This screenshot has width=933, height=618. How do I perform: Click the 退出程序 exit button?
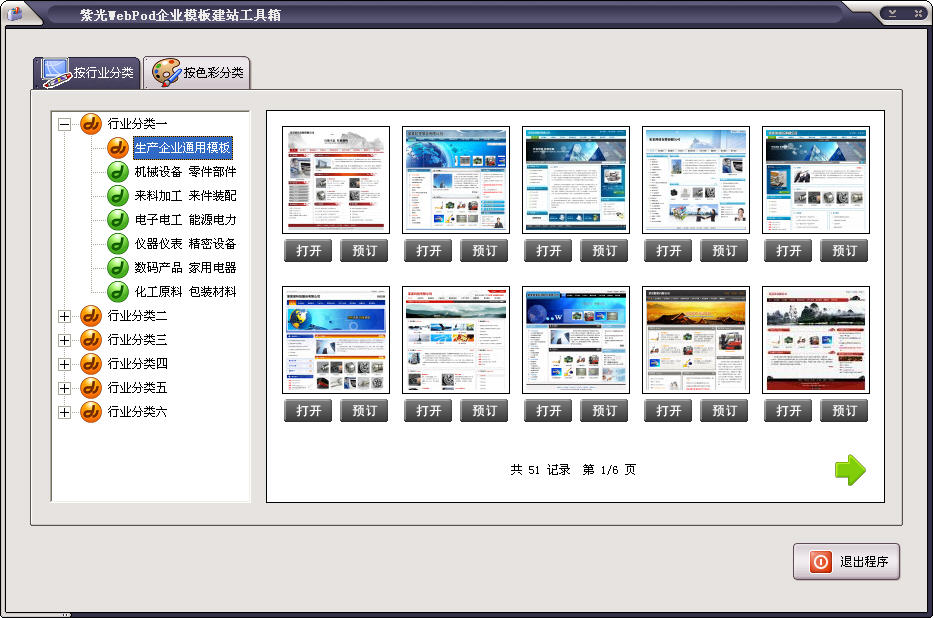point(846,562)
